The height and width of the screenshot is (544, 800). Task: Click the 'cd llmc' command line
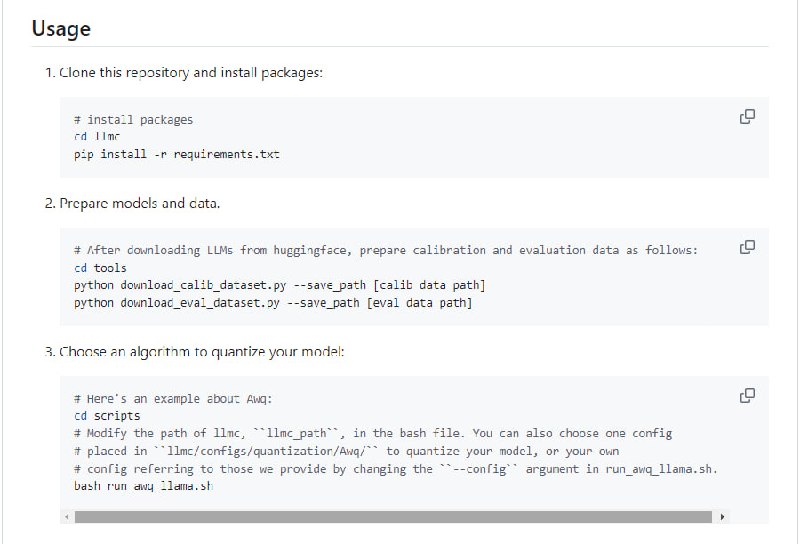(97, 137)
